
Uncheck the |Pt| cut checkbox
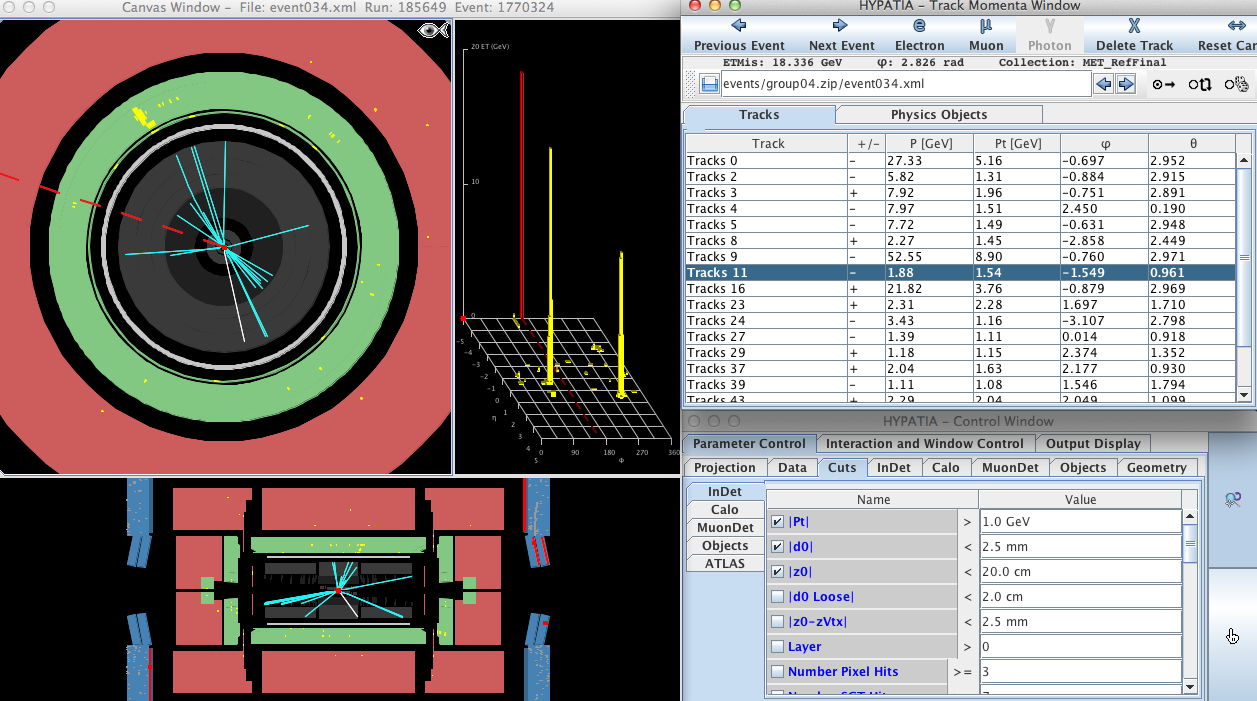[x=777, y=522]
